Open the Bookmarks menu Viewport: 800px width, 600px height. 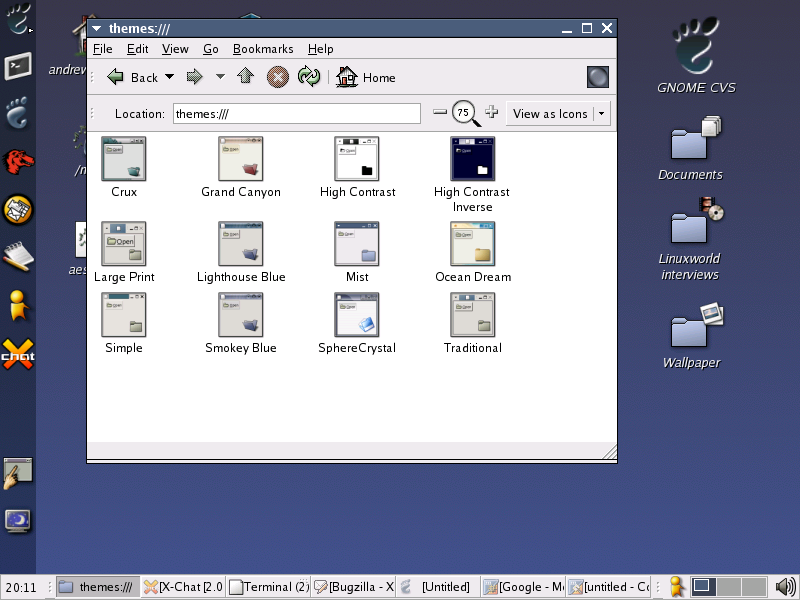(263, 49)
